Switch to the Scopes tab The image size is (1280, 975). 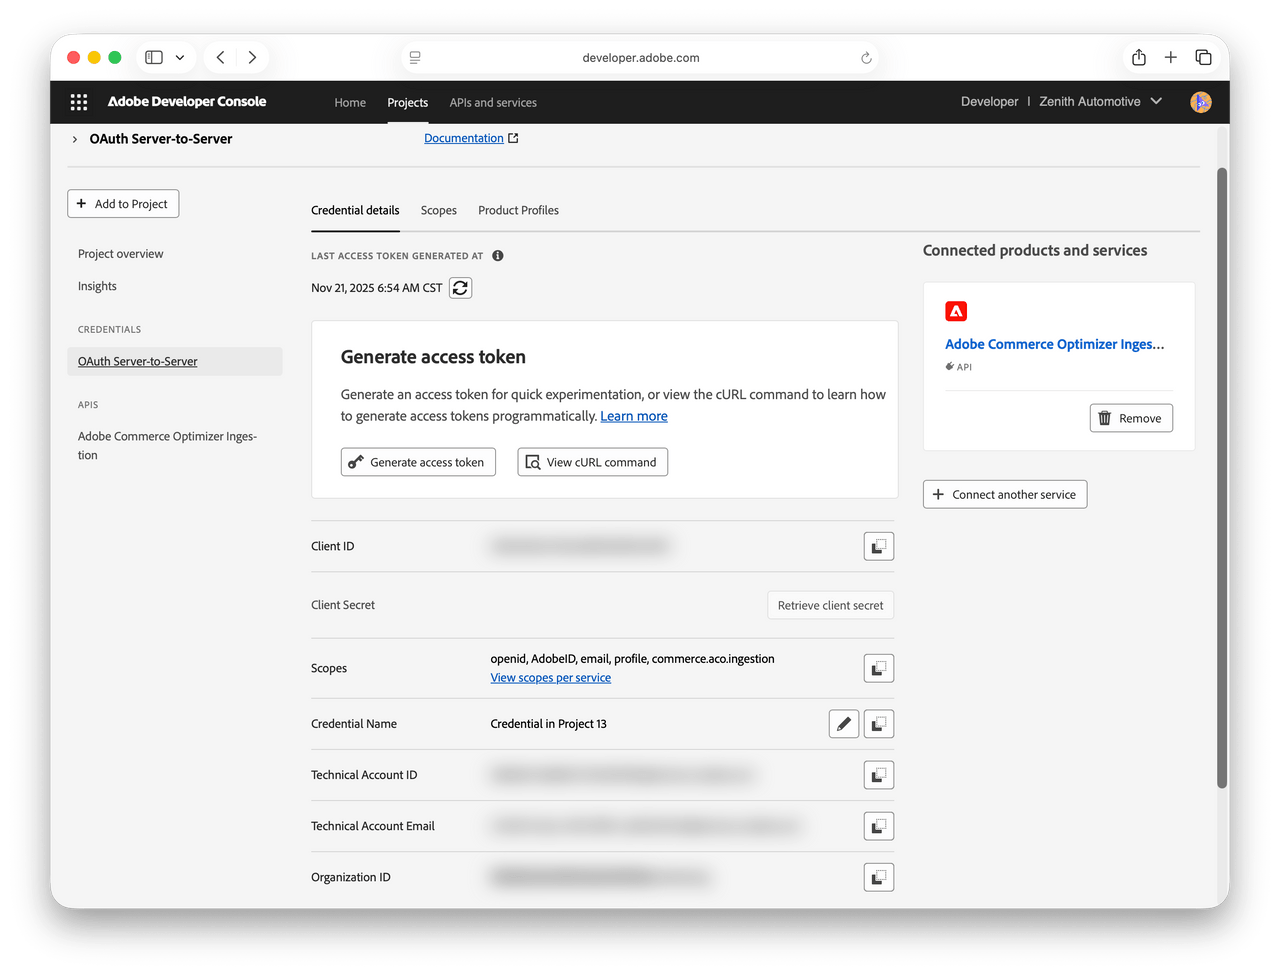click(439, 210)
